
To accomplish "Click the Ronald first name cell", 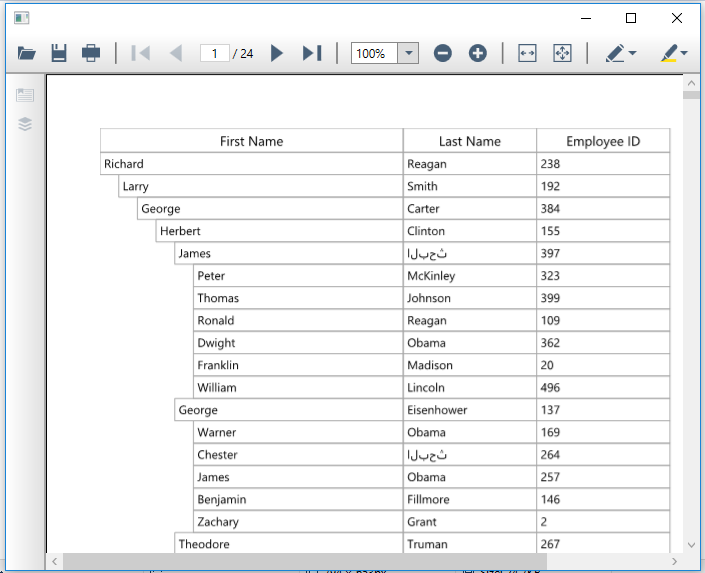I will pos(298,321).
